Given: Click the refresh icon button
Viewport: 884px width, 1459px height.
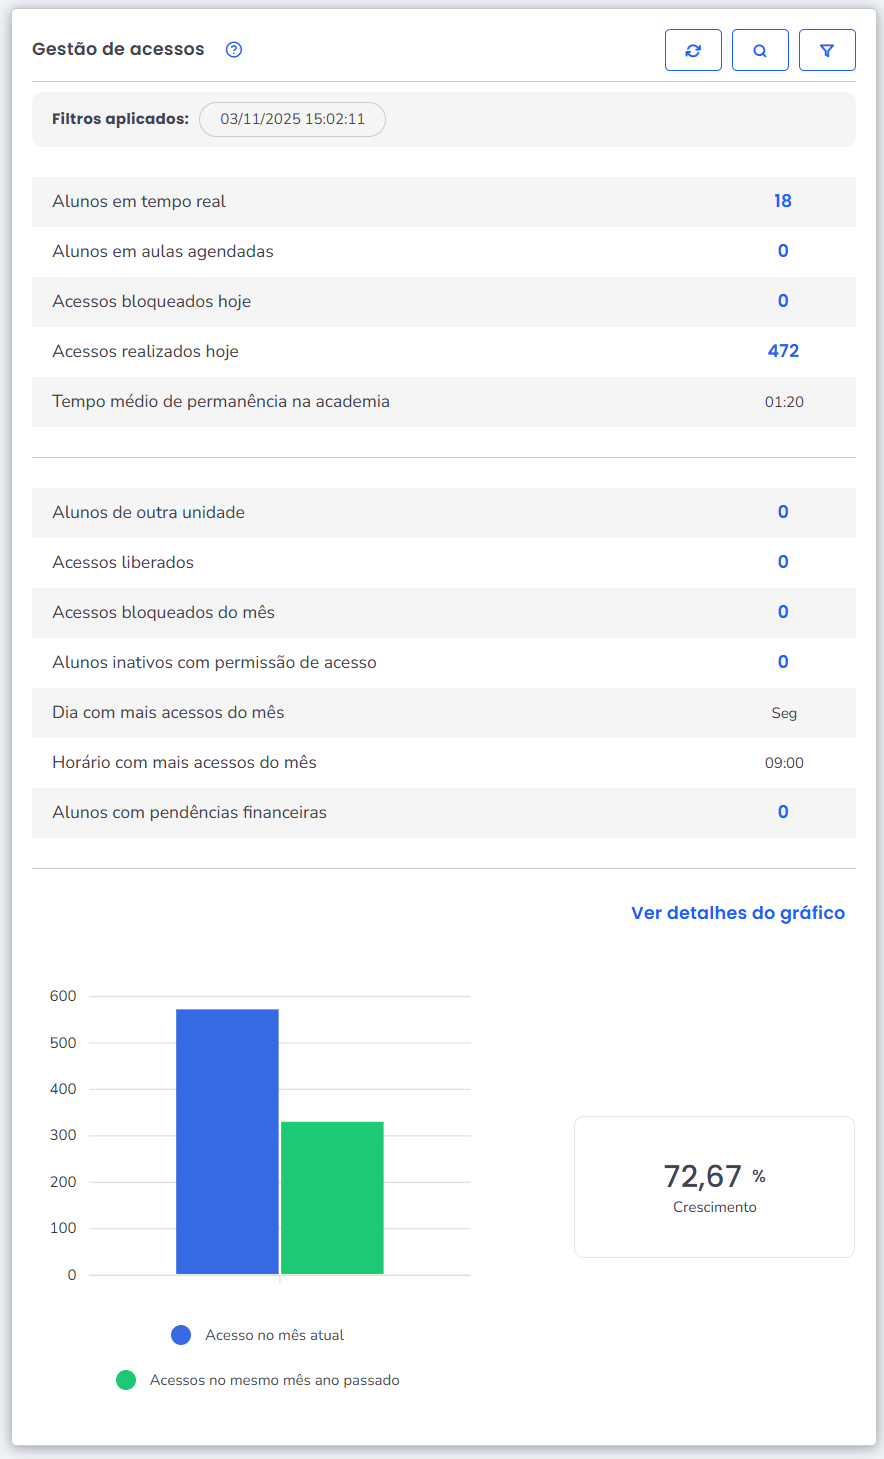Looking at the screenshot, I should point(693,50).
